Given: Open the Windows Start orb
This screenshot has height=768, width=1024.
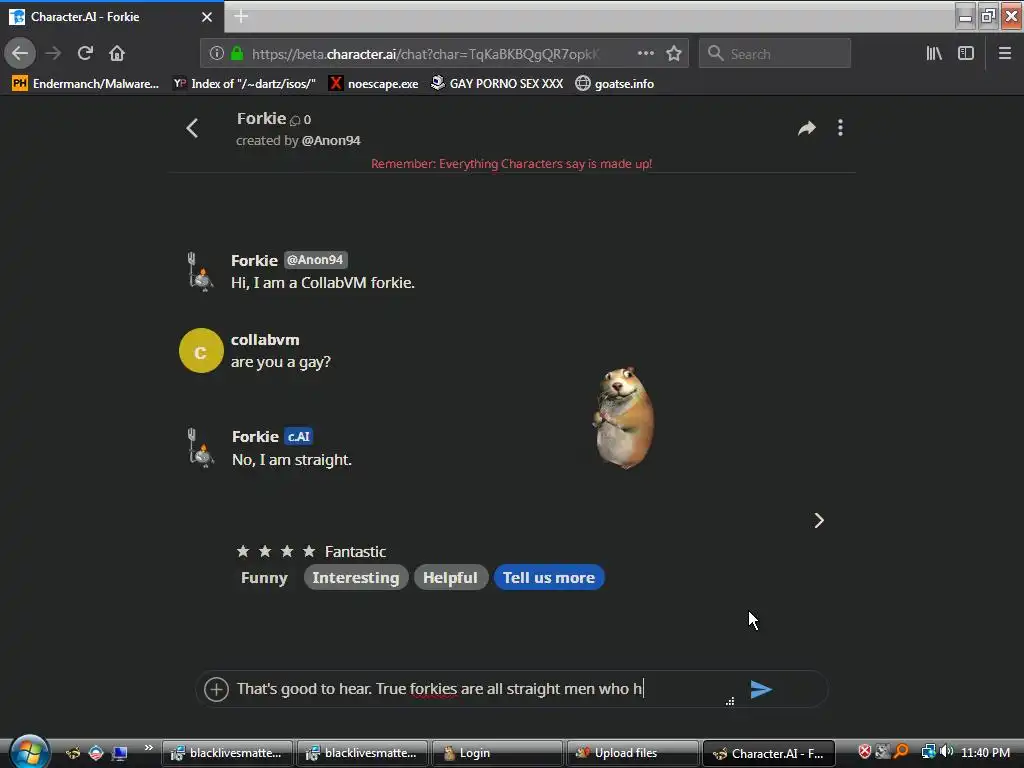Looking at the screenshot, I should click(29, 752).
